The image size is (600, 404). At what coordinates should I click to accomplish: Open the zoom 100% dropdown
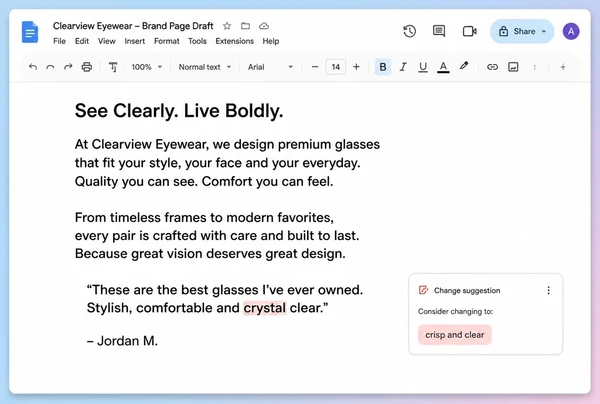[x=147, y=67]
